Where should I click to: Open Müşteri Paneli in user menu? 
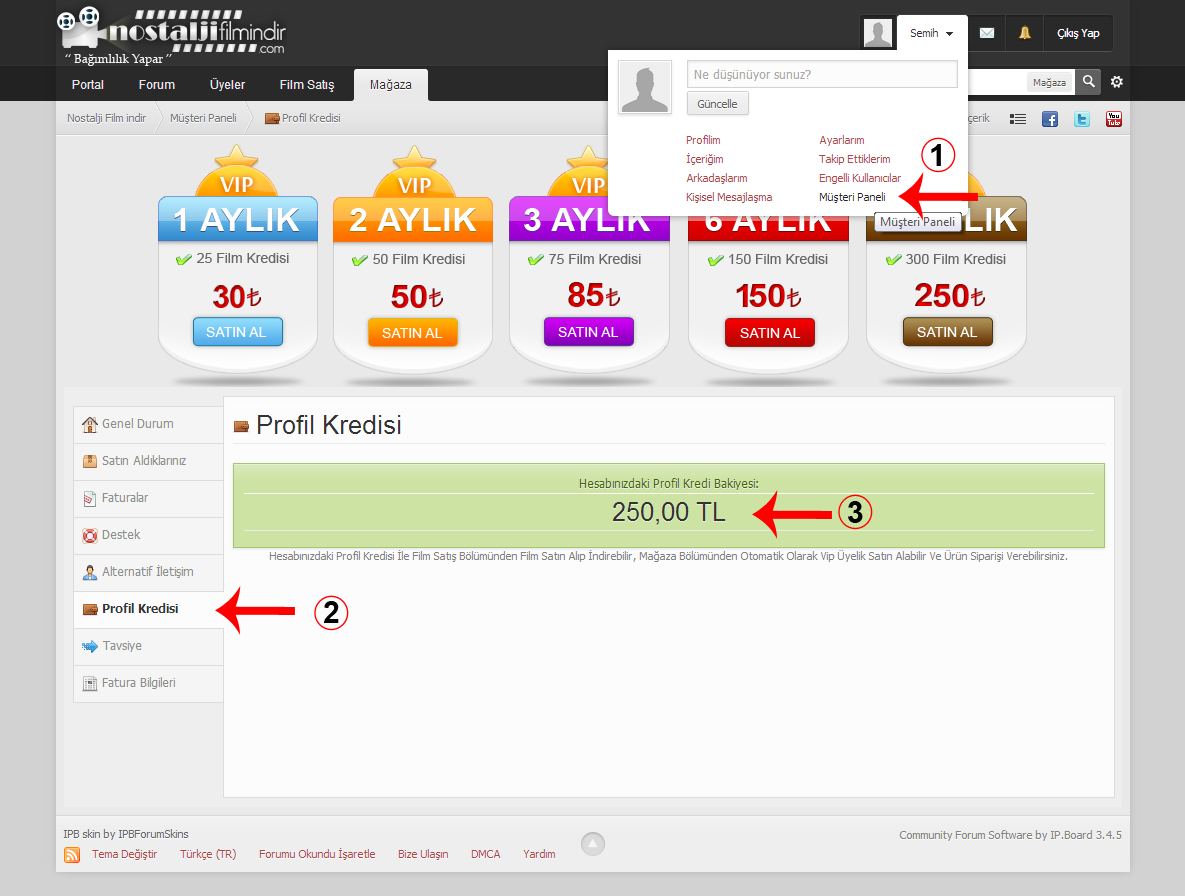point(852,196)
